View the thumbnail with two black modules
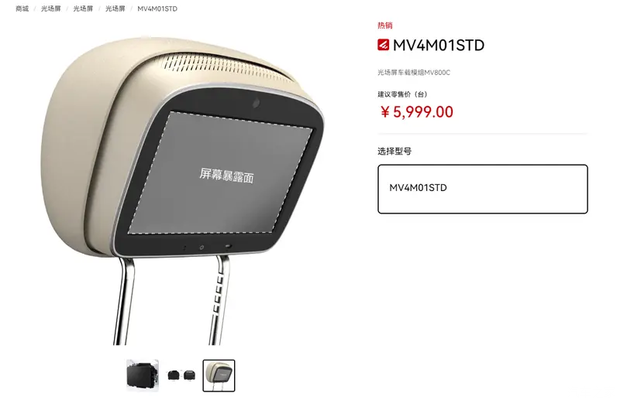Viewport: 620px width, 403px height. [x=181, y=375]
